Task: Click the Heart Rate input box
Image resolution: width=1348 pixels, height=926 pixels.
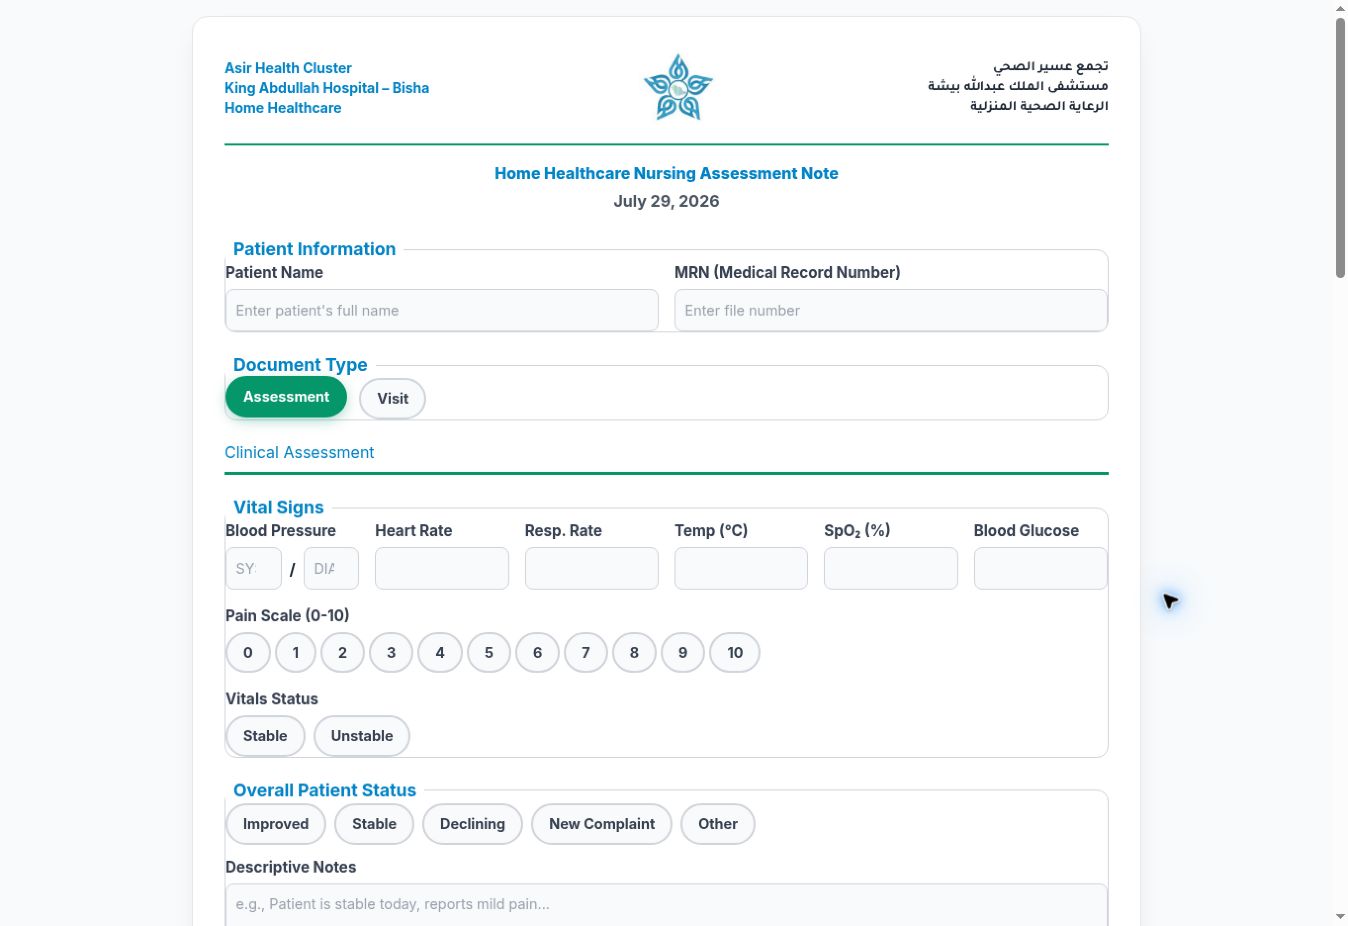Action: 442,568
